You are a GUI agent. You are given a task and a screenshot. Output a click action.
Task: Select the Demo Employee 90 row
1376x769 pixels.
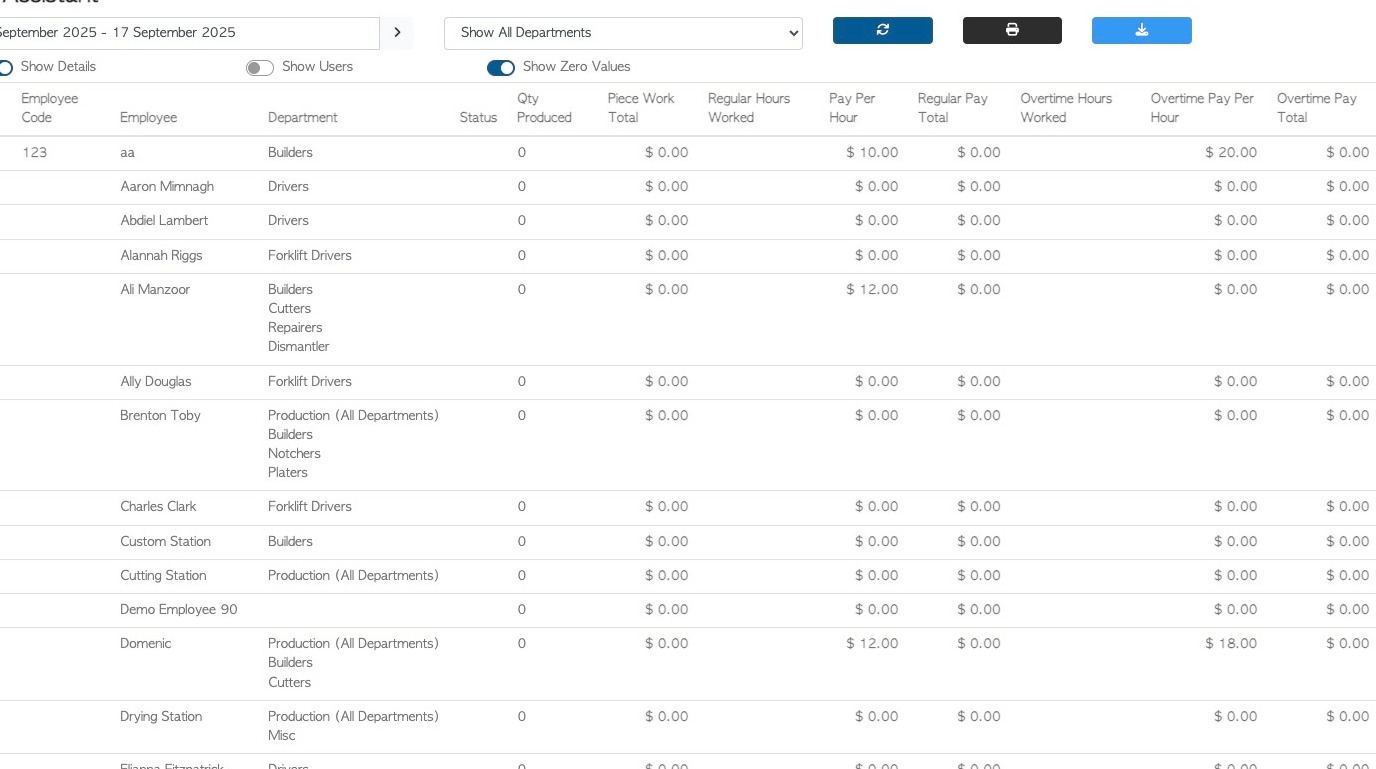coord(179,610)
